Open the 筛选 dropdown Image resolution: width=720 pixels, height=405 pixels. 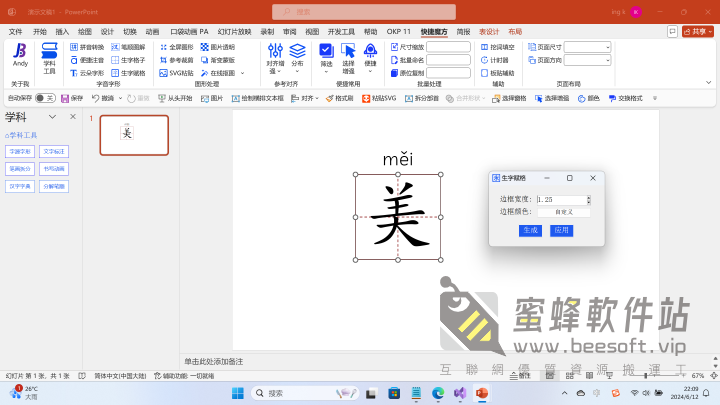tap(326, 58)
